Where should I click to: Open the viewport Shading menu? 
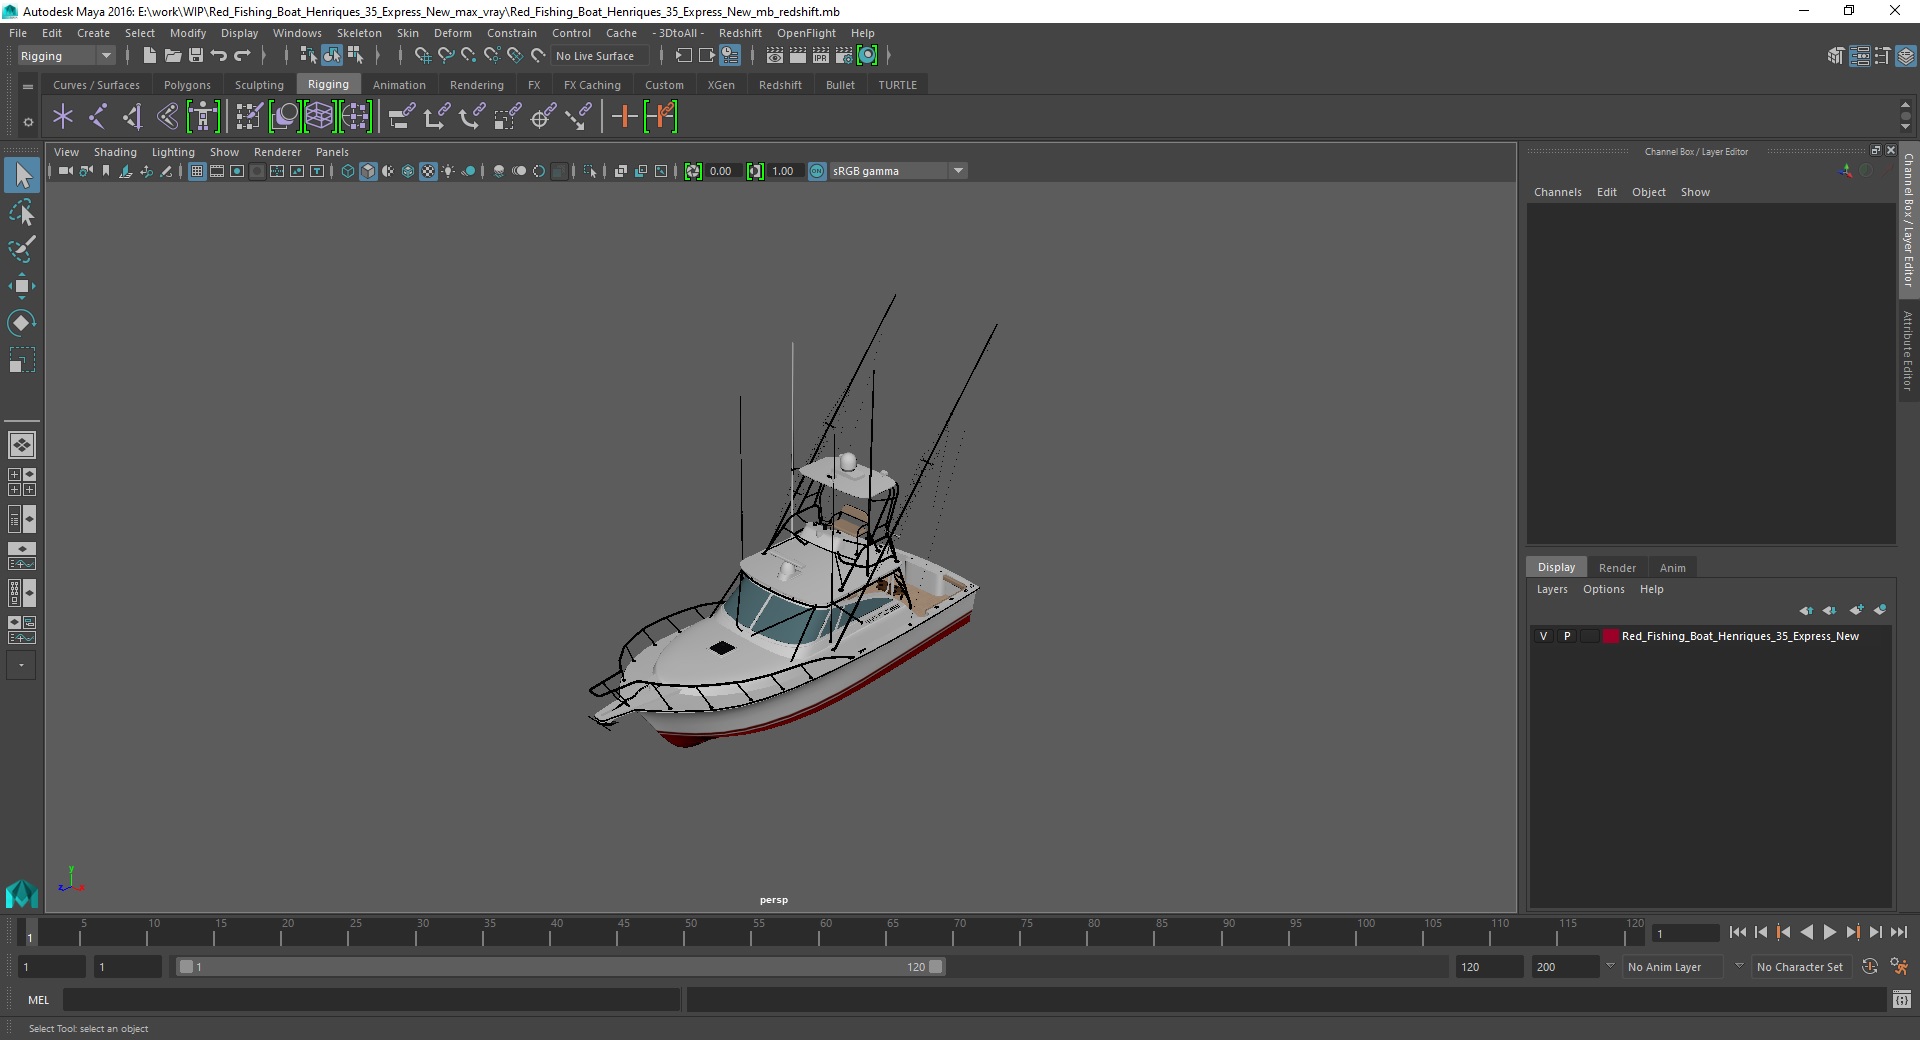[115, 152]
